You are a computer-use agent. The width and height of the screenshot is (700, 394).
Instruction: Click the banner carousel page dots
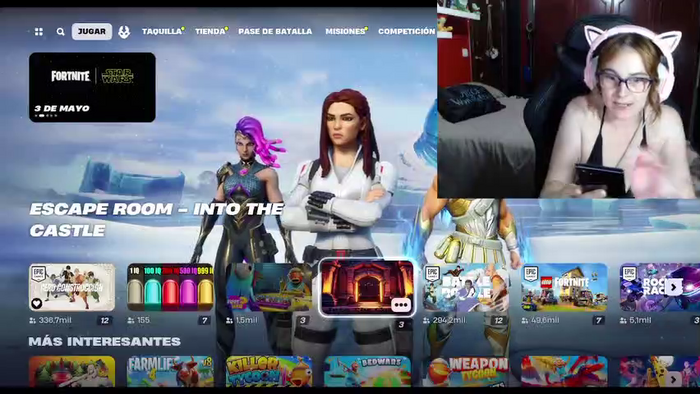(46, 116)
